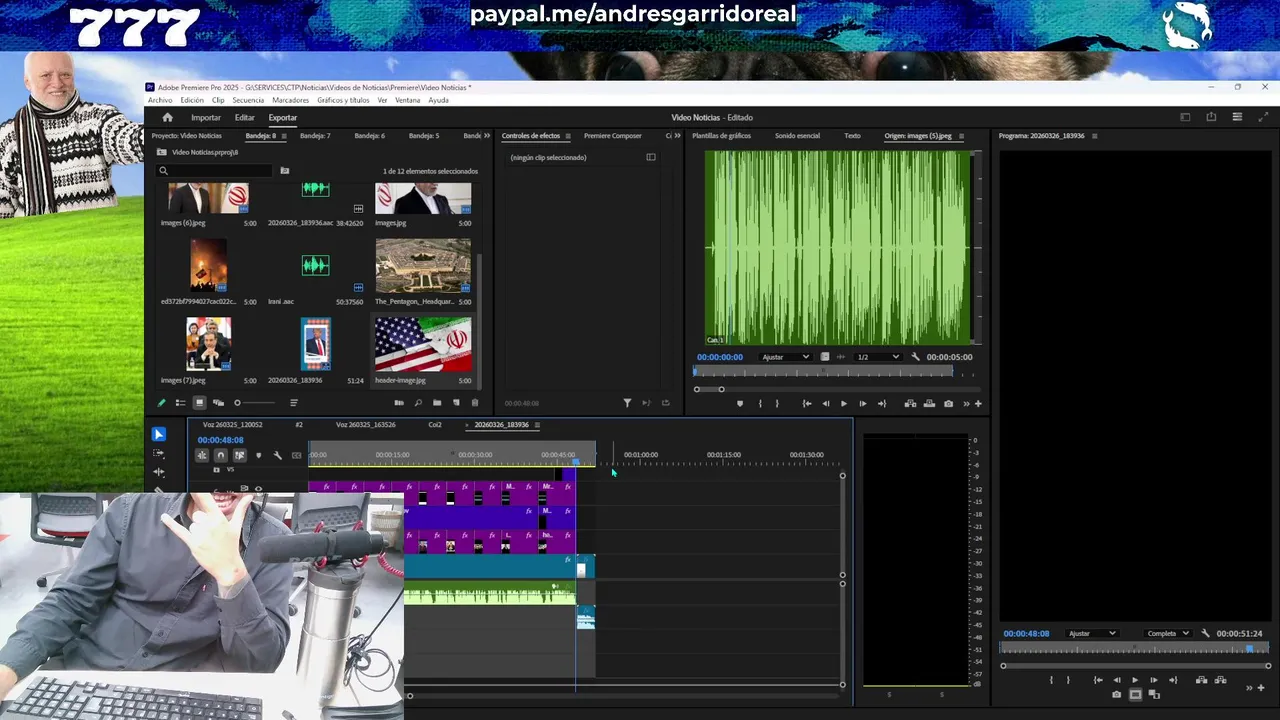Switch to Voz 260325_163526 timeline tab
Viewport: 1280px width, 720px height.
point(365,425)
